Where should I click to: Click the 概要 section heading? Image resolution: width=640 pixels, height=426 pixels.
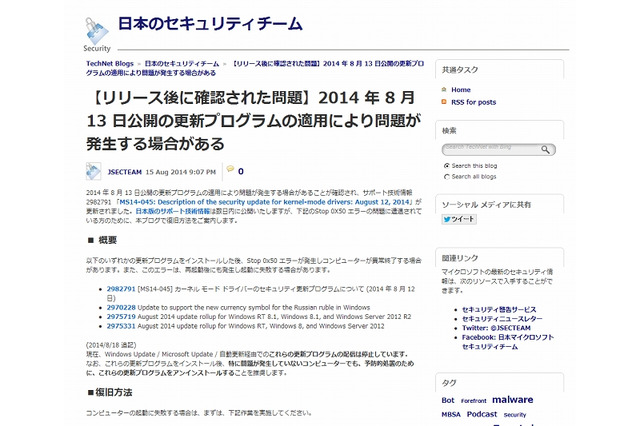[x=102, y=240]
